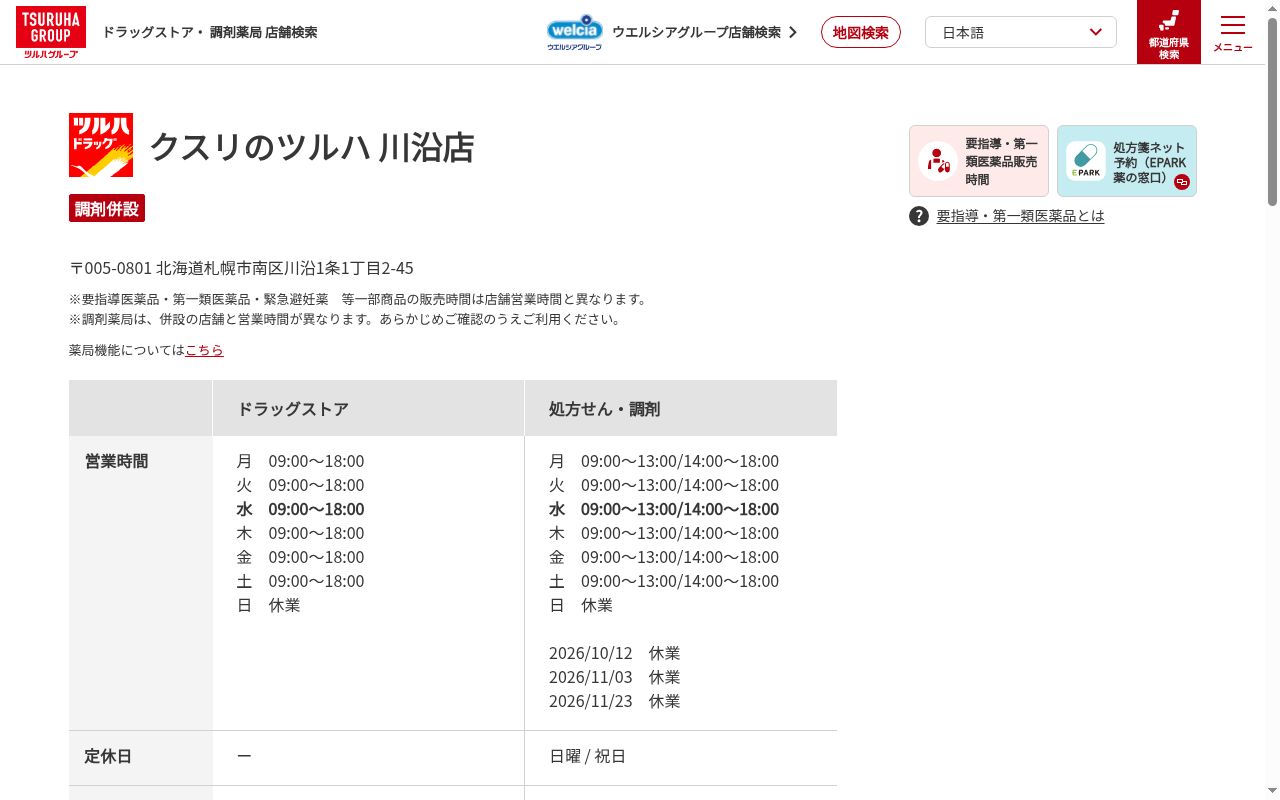Image resolution: width=1280 pixels, height=800 pixels.
Task: Click the 定休日 row header
Action: point(141,758)
